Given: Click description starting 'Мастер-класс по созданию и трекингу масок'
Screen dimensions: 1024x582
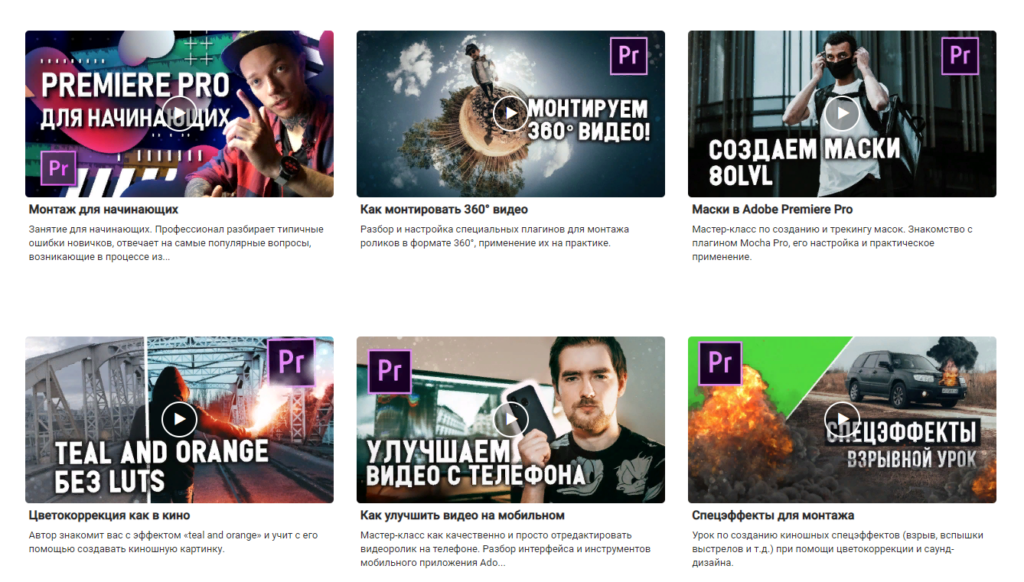Looking at the screenshot, I should tap(832, 243).
